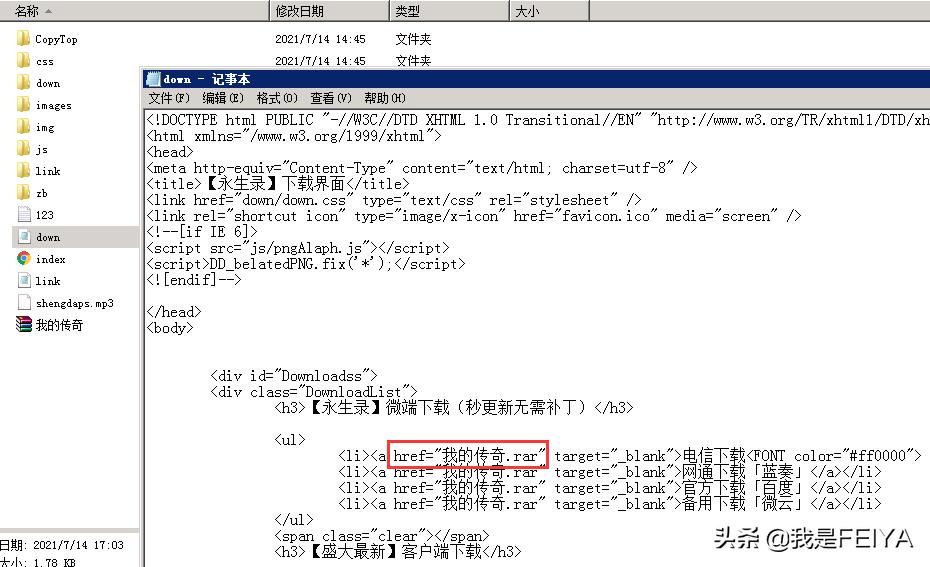
Task: Click the 备用下载「微云」 list item line
Action: point(610,504)
